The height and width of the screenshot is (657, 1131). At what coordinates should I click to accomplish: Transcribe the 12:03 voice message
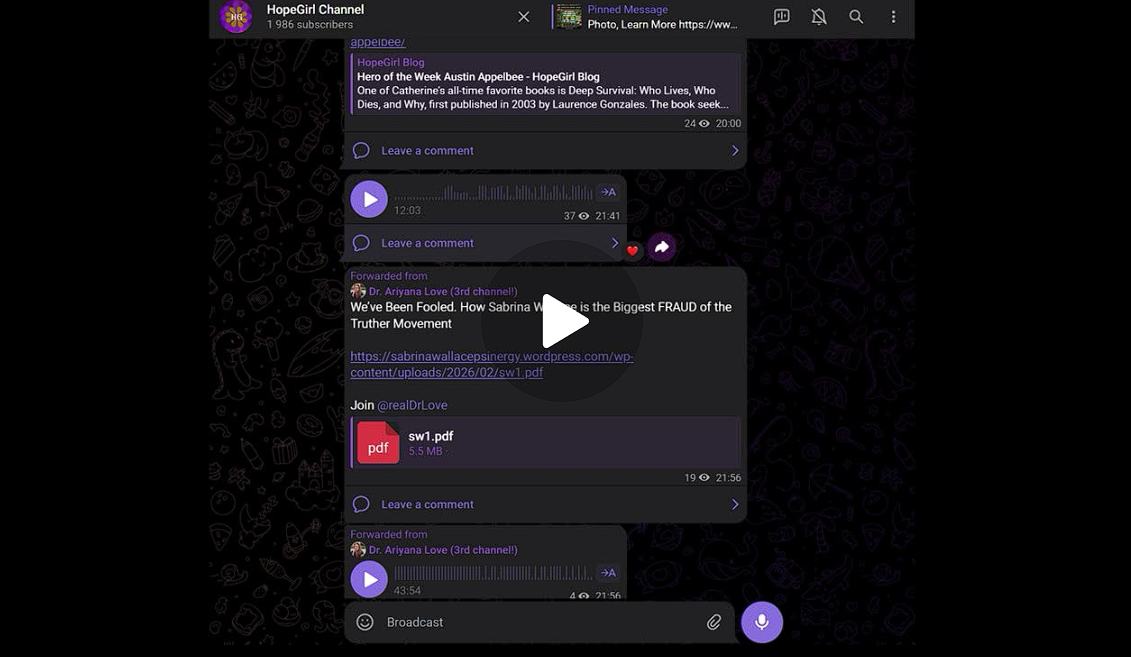click(607, 192)
